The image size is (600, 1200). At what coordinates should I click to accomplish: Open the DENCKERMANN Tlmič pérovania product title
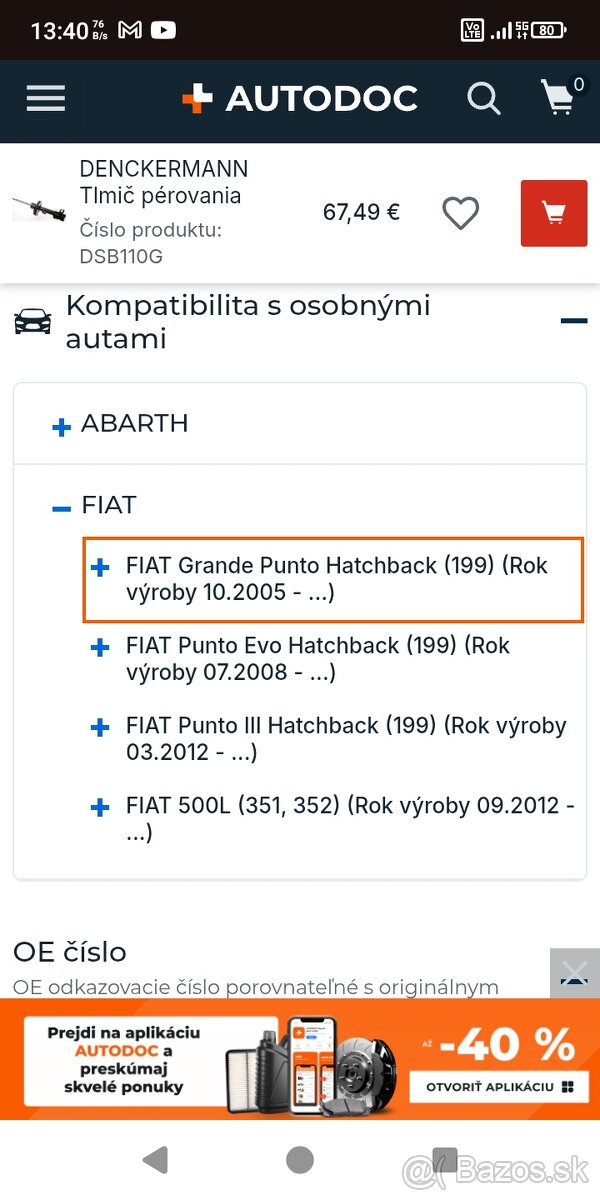(x=163, y=182)
